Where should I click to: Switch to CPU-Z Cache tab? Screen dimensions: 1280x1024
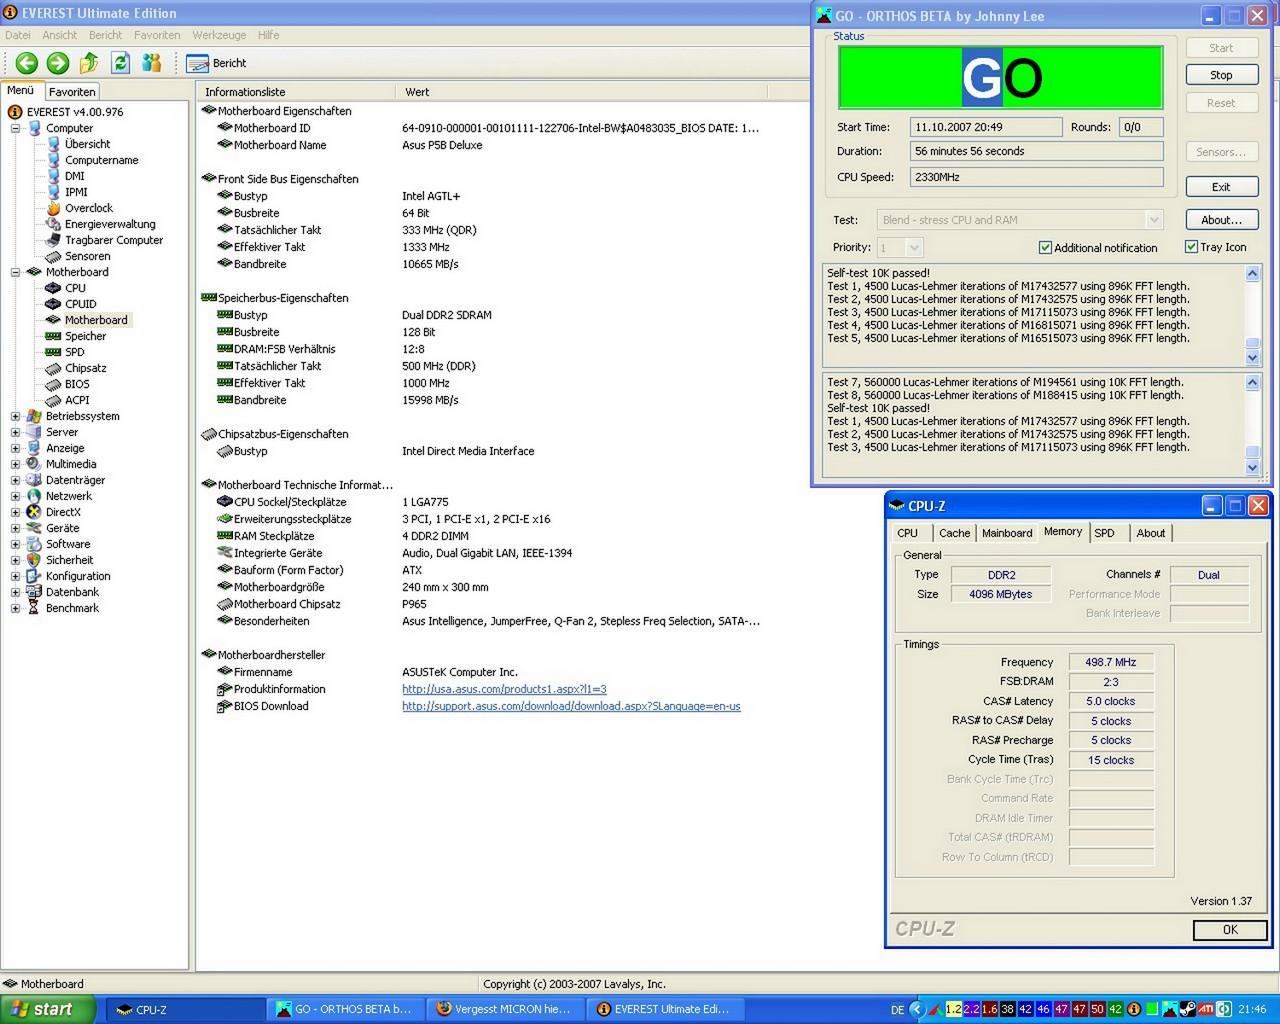click(954, 533)
